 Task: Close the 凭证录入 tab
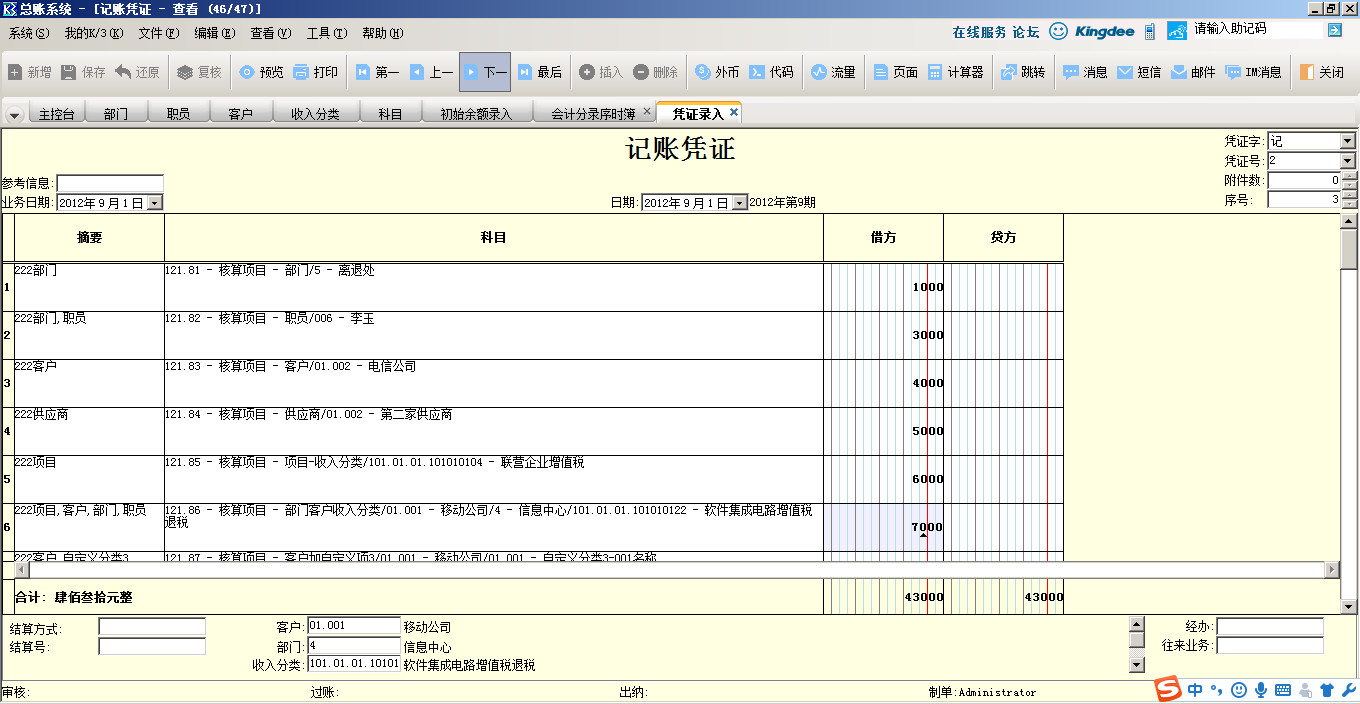tap(734, 113)
